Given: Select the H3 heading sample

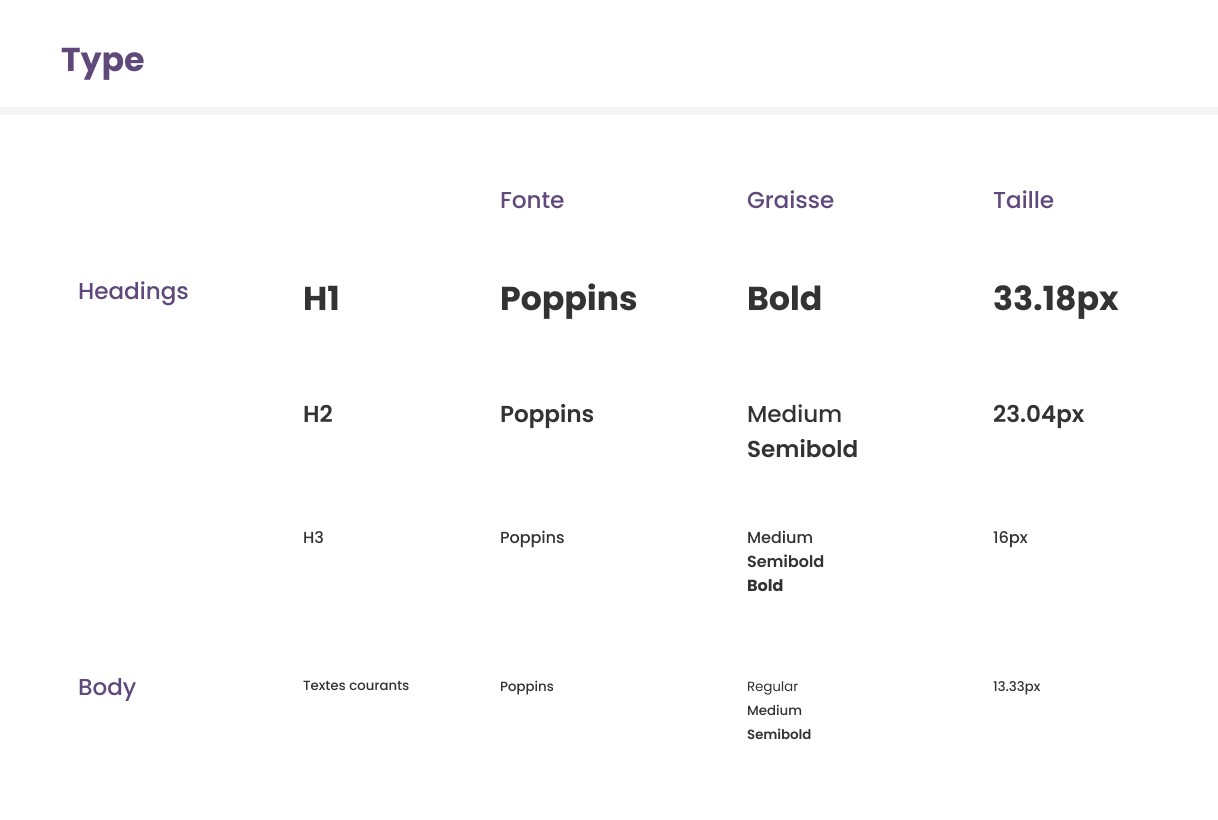Looking at the screenshot, I should pyautogui.click(x=313, y=537).
